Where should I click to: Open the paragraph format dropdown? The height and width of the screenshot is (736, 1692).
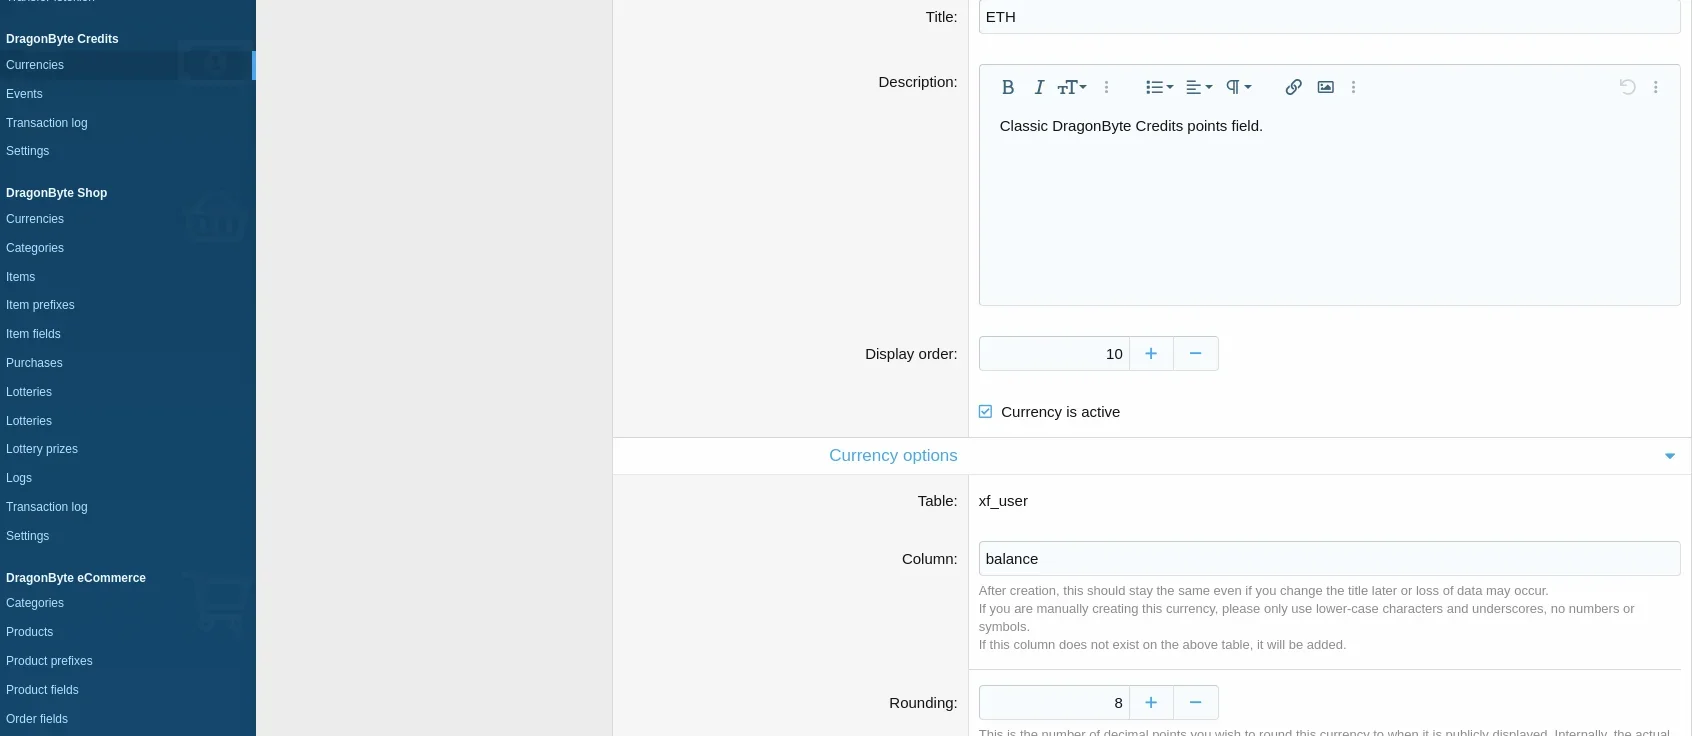tap(1239, 87)
